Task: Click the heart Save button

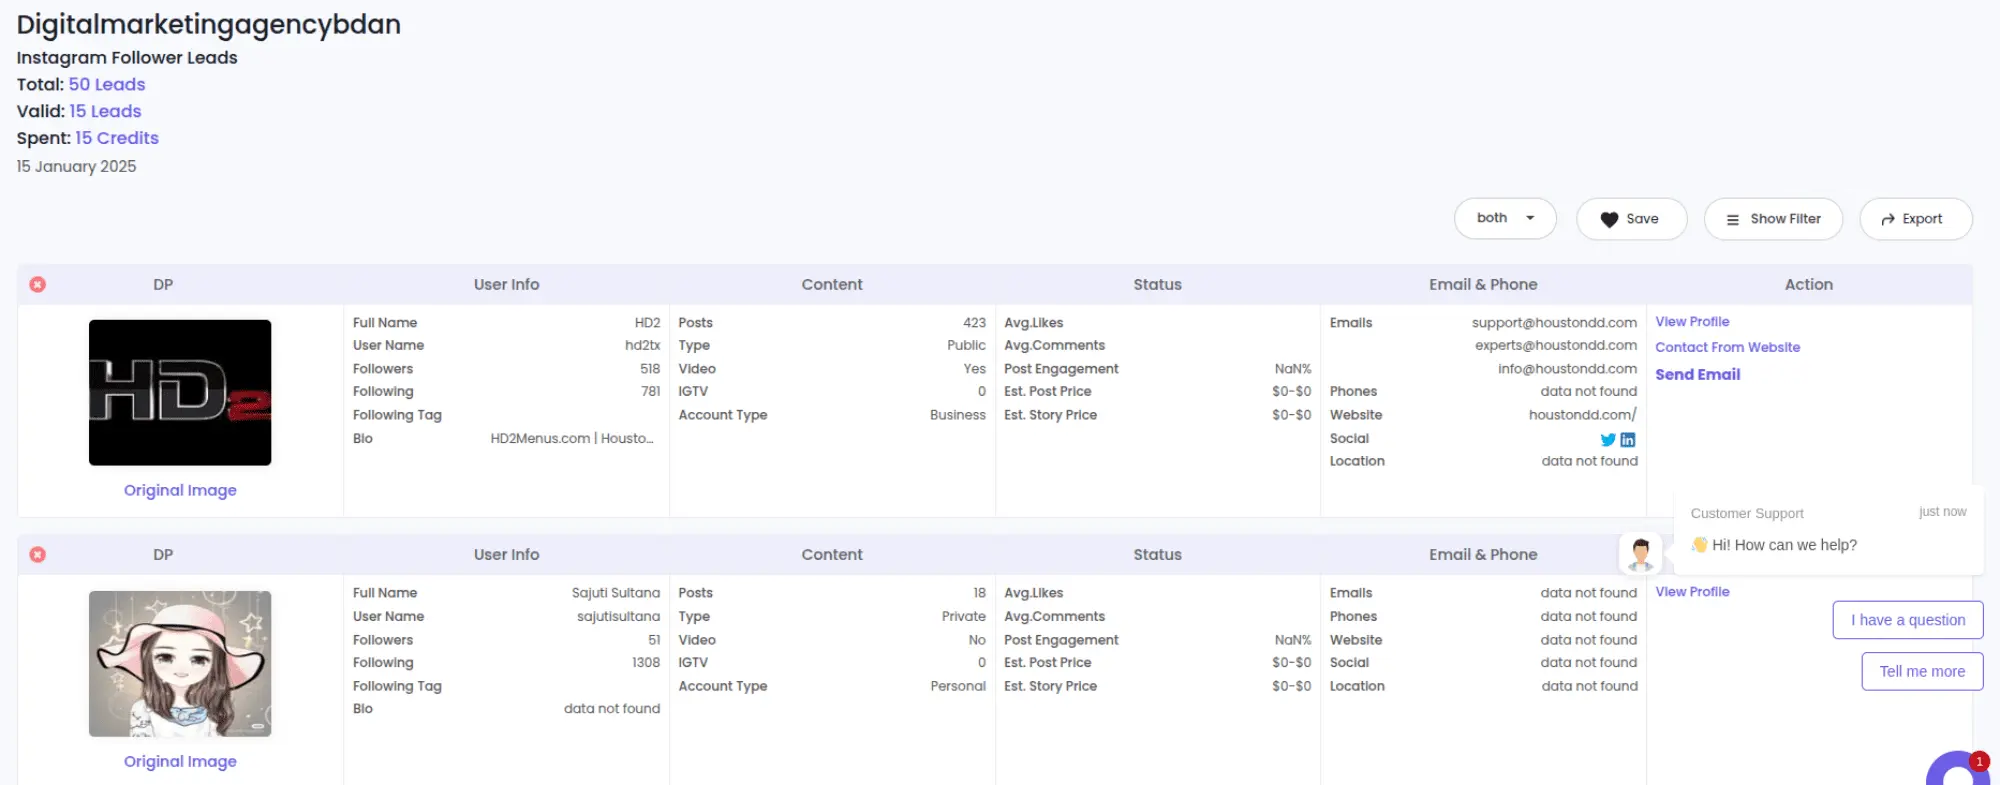Action: click(x=1631, y=219)
